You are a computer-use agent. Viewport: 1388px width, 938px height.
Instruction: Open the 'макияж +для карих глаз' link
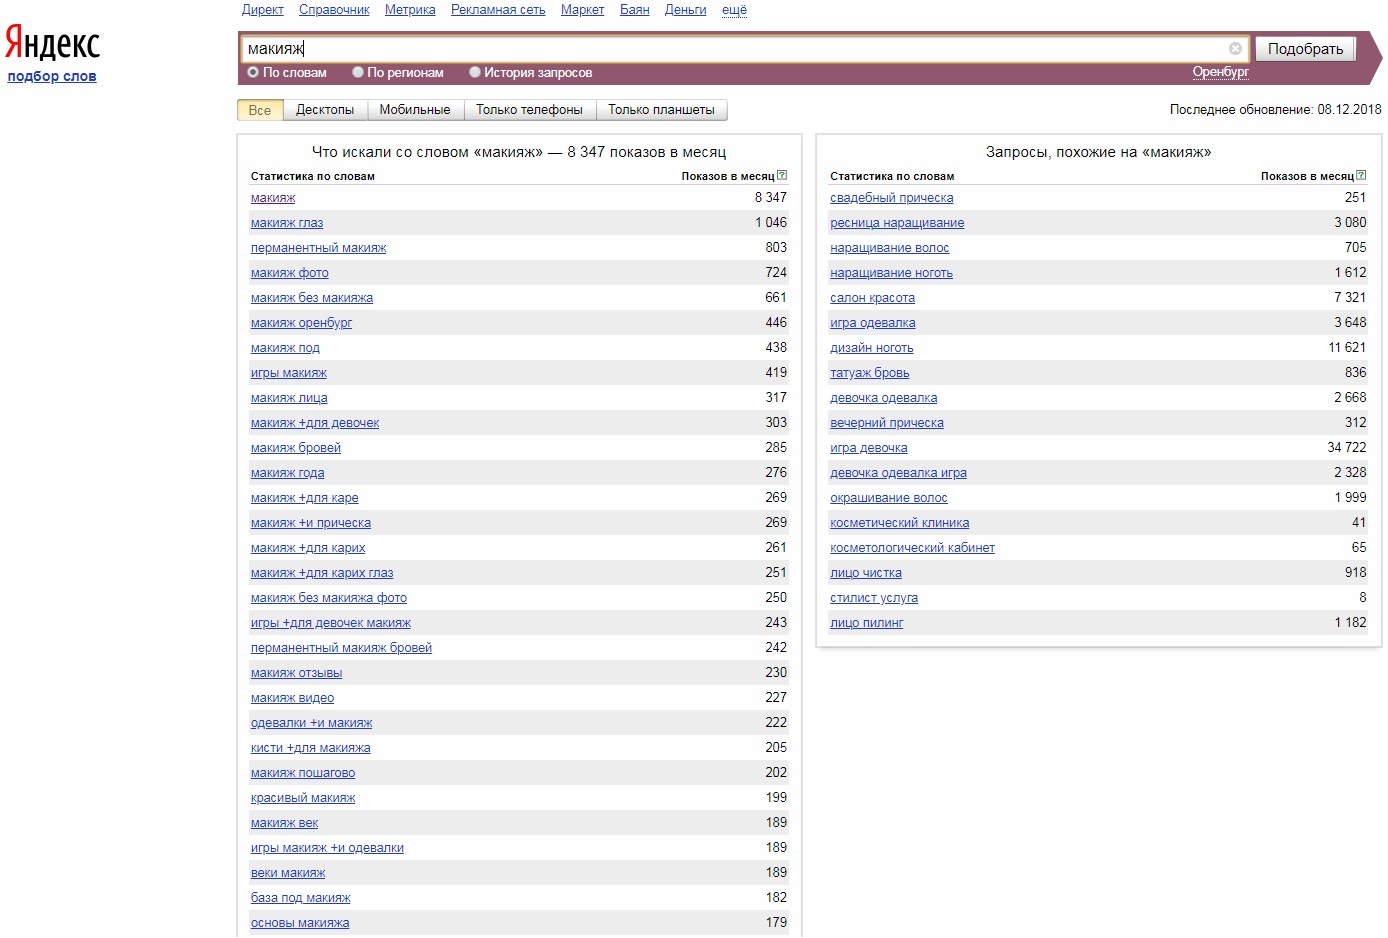point(322,573)
